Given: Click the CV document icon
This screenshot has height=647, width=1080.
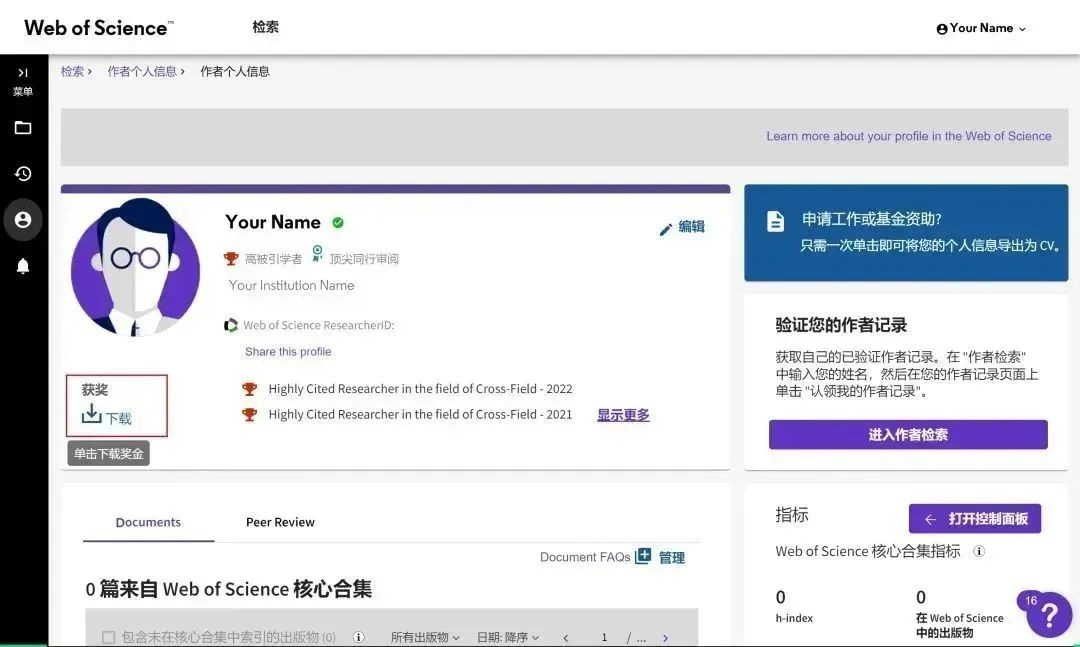Looking at the screenshot, I should tap(776, 221).
